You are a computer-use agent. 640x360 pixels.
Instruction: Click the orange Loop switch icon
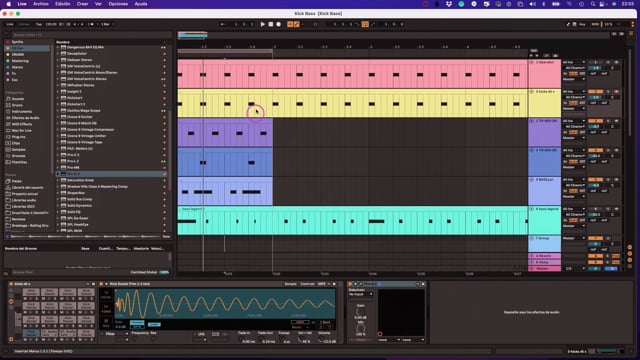pos(364,24)
